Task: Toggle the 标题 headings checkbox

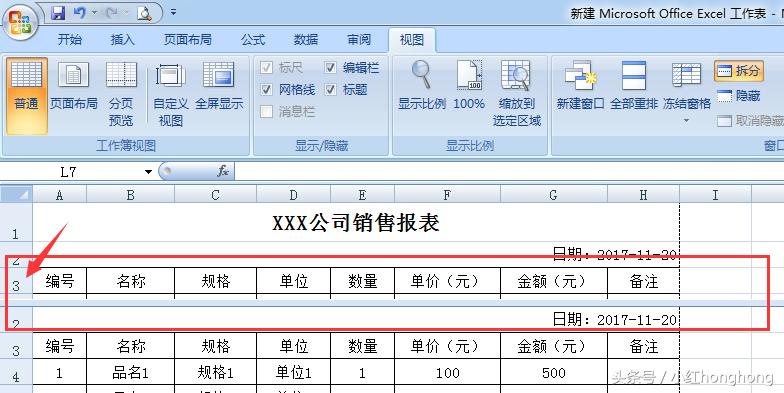Action: (330, 90)
